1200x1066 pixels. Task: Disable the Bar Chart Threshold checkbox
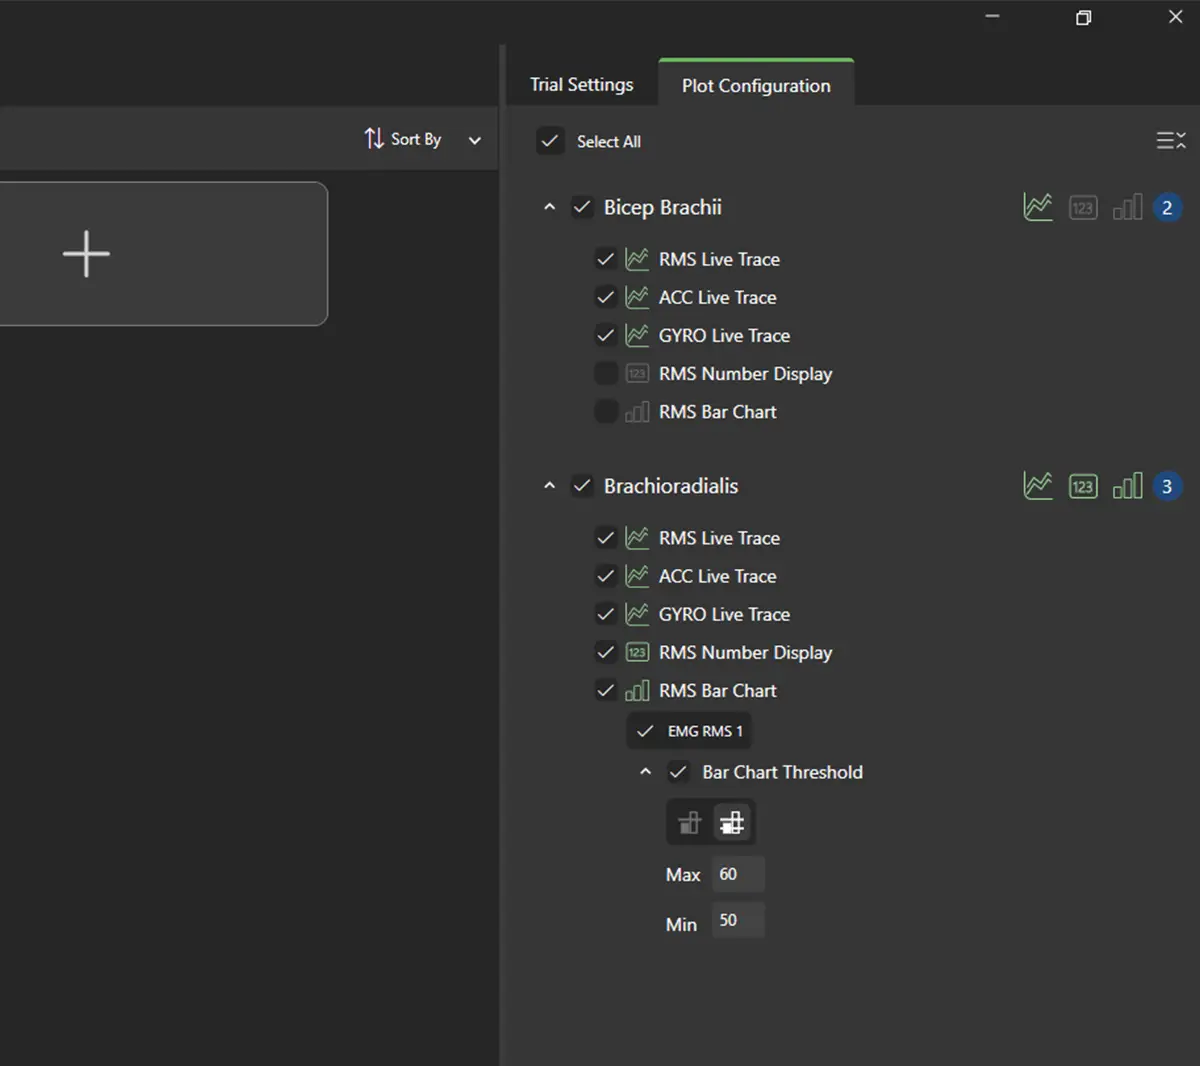[678, 772]
